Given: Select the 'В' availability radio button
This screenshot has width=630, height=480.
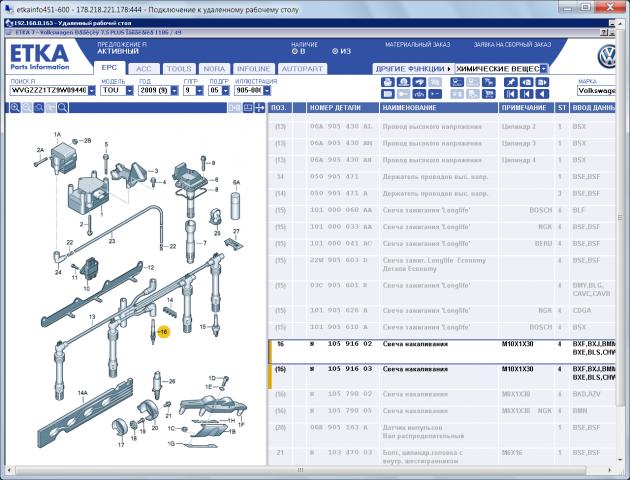Looking at the screenshot, I should 295,51.
